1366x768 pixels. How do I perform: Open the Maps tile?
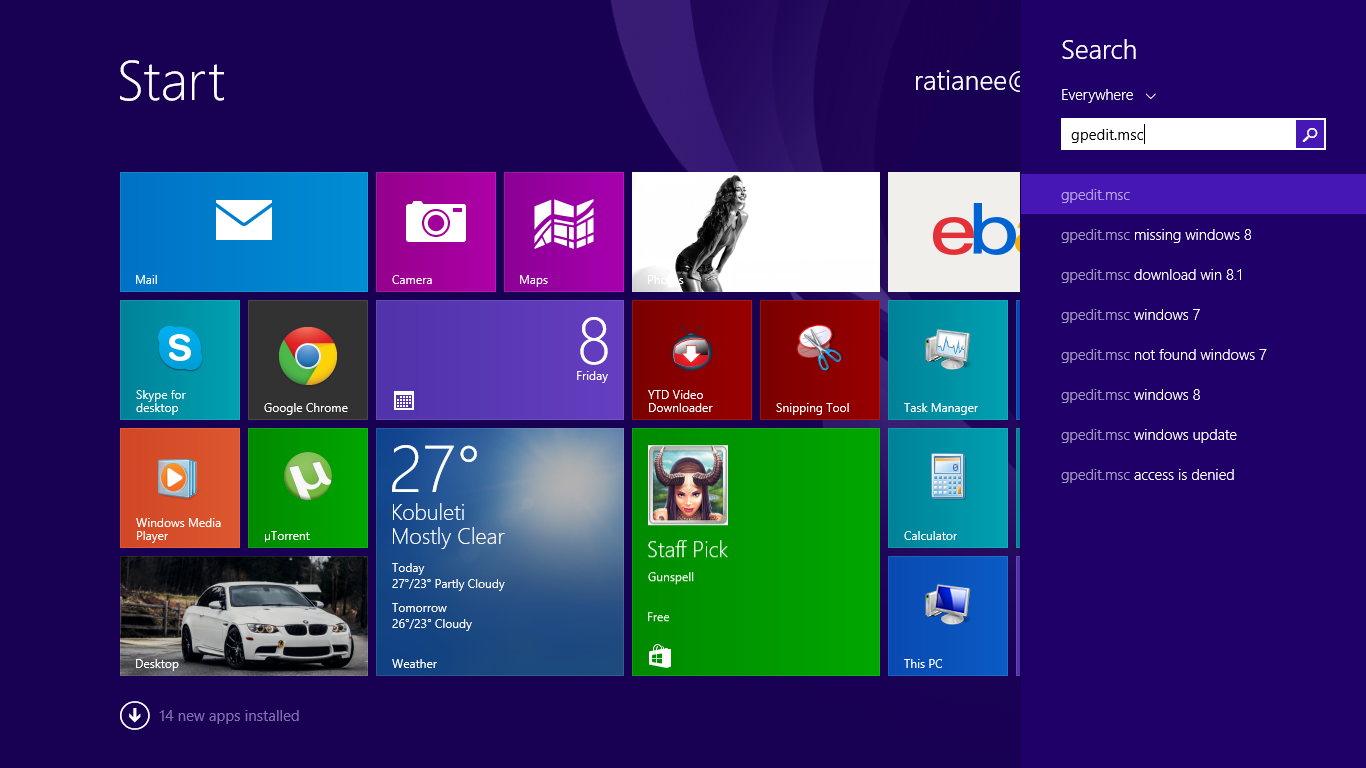(563, 231)
